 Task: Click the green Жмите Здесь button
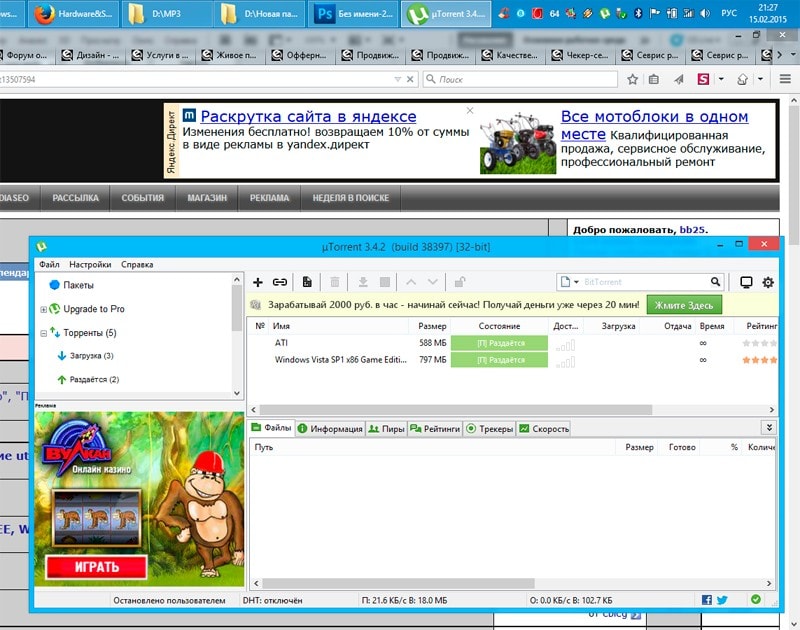point(684,305)
